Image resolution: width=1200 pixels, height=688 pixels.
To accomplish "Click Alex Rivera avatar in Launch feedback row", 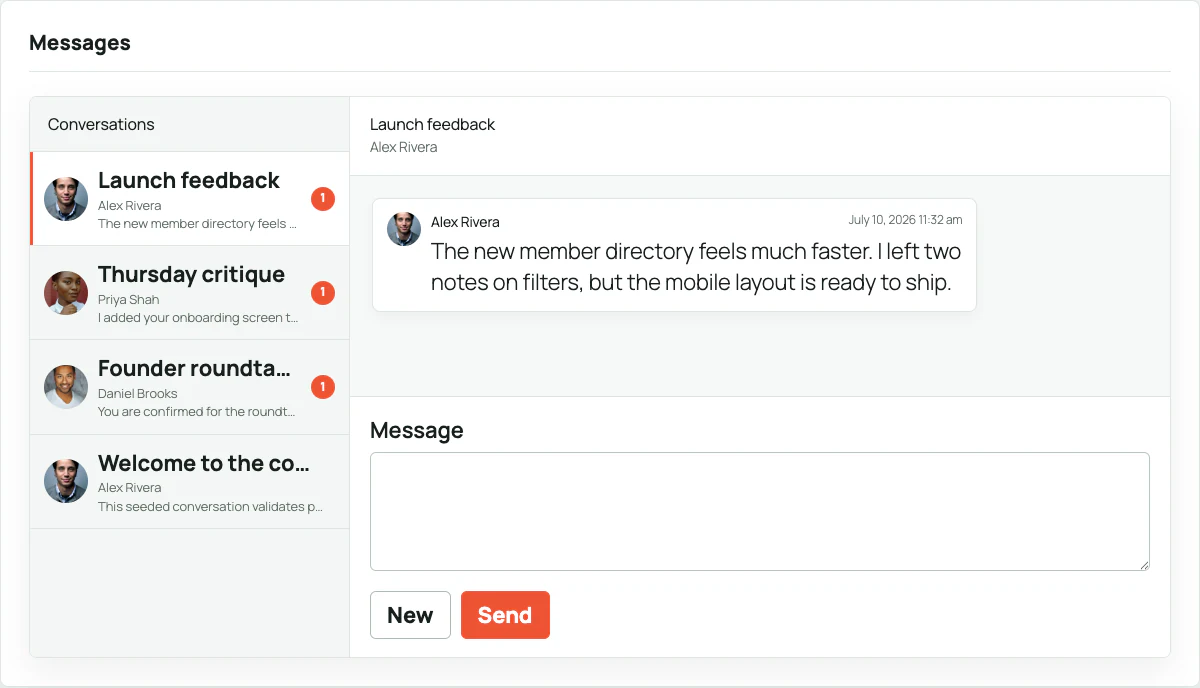I will tap(66, 199).
